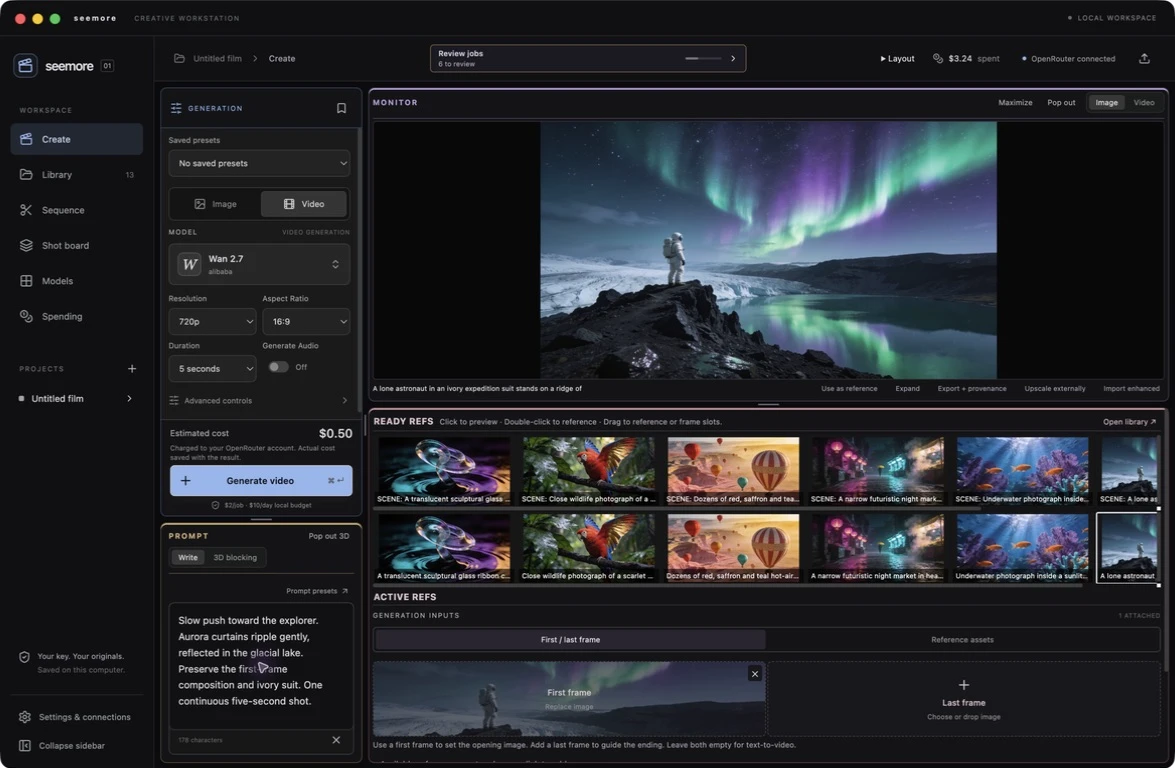Expand the Untitled film project
This screenshot has width=1175, height=768.
coord(129,399)
